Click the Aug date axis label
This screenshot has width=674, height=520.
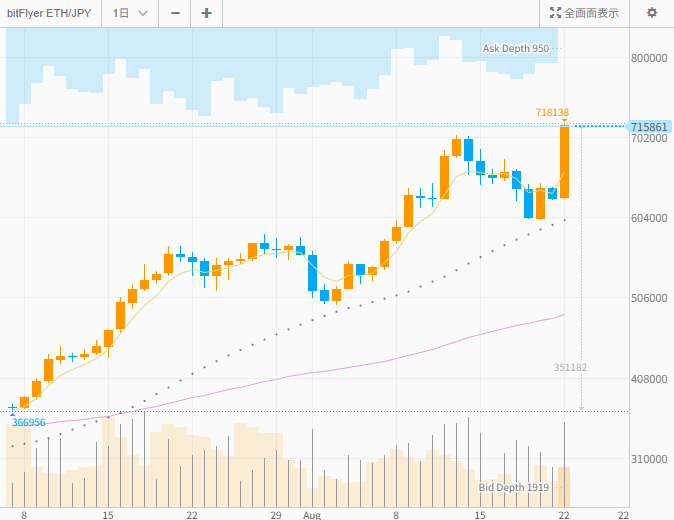click(312, 515)
